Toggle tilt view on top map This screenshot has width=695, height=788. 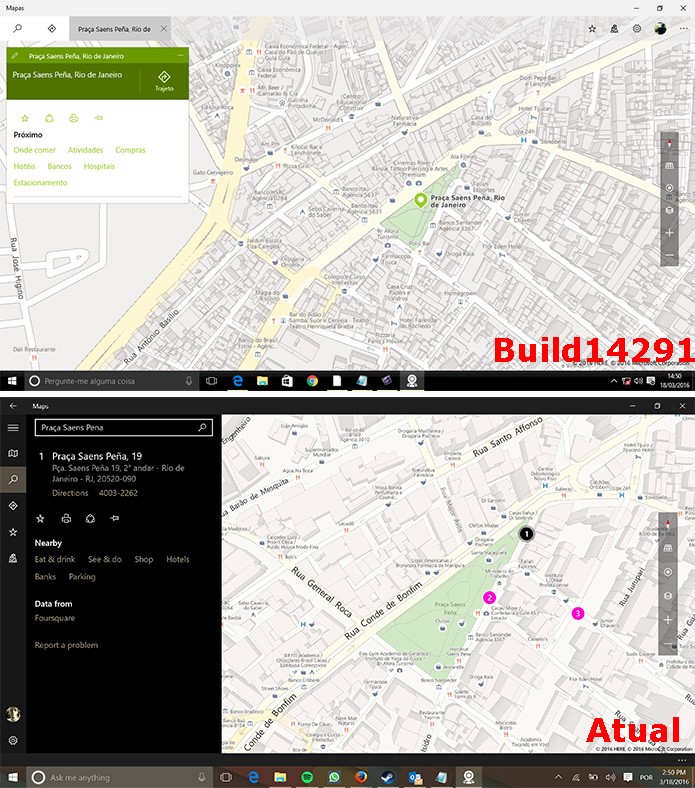(x=669, y=165)
